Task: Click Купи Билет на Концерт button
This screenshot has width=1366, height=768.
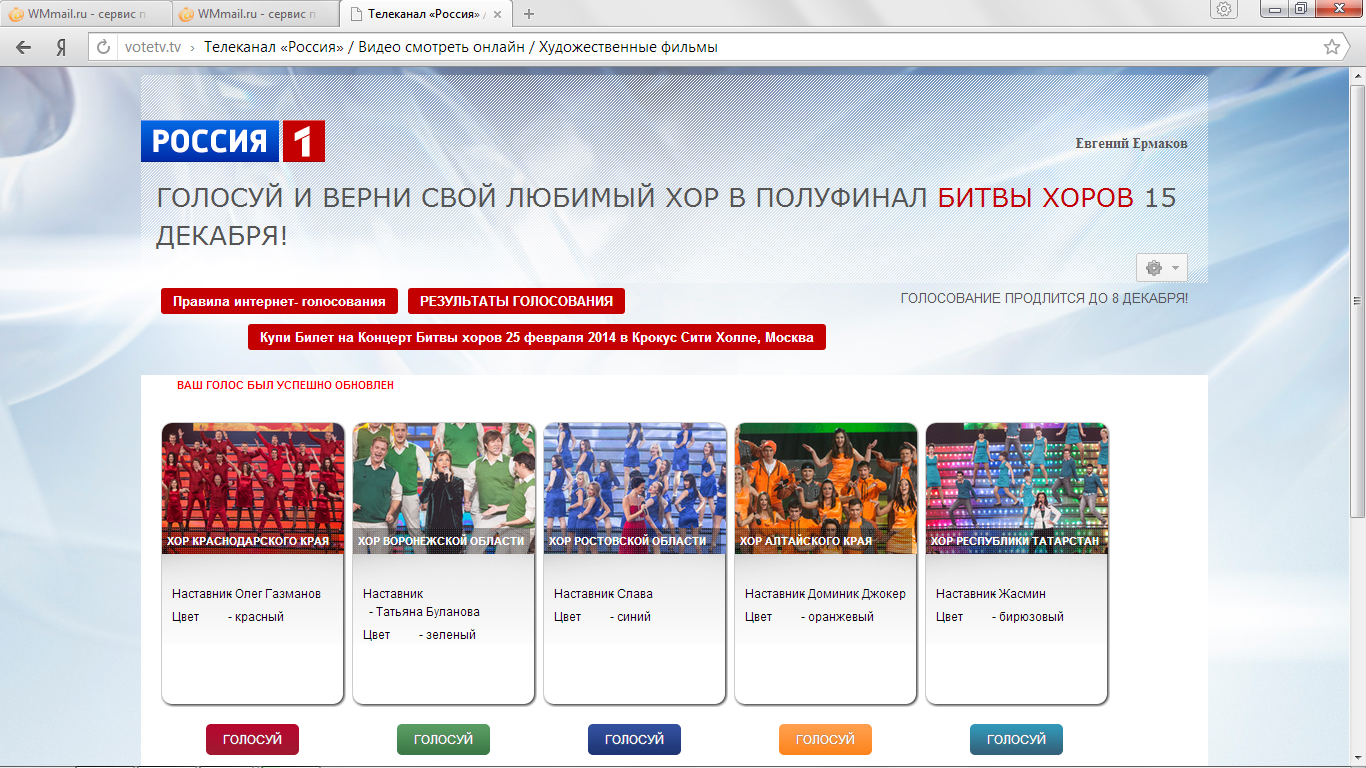Action: point(537,338)
